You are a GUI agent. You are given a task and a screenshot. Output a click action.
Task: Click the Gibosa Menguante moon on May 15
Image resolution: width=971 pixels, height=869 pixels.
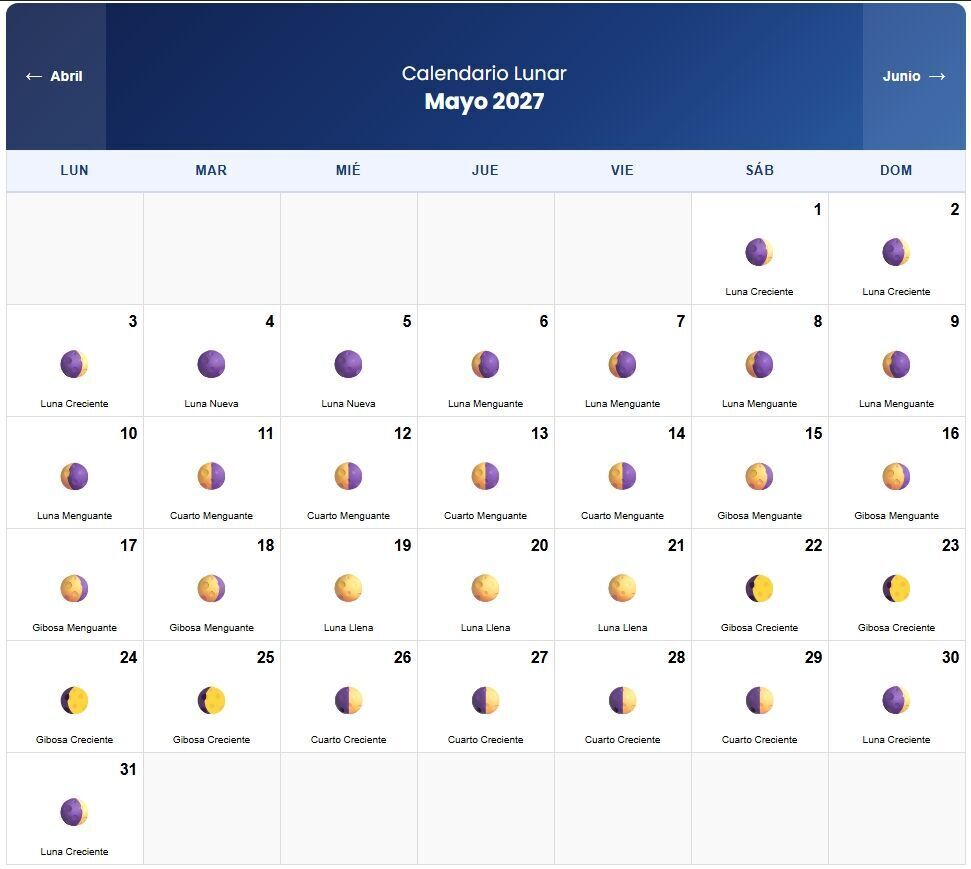click(x=759, y=476)
